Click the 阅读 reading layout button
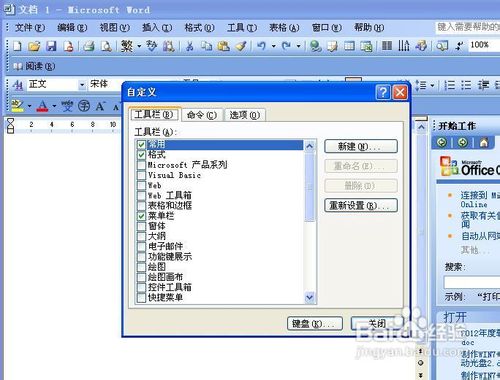Screen dimensions: 500x380 34,66
